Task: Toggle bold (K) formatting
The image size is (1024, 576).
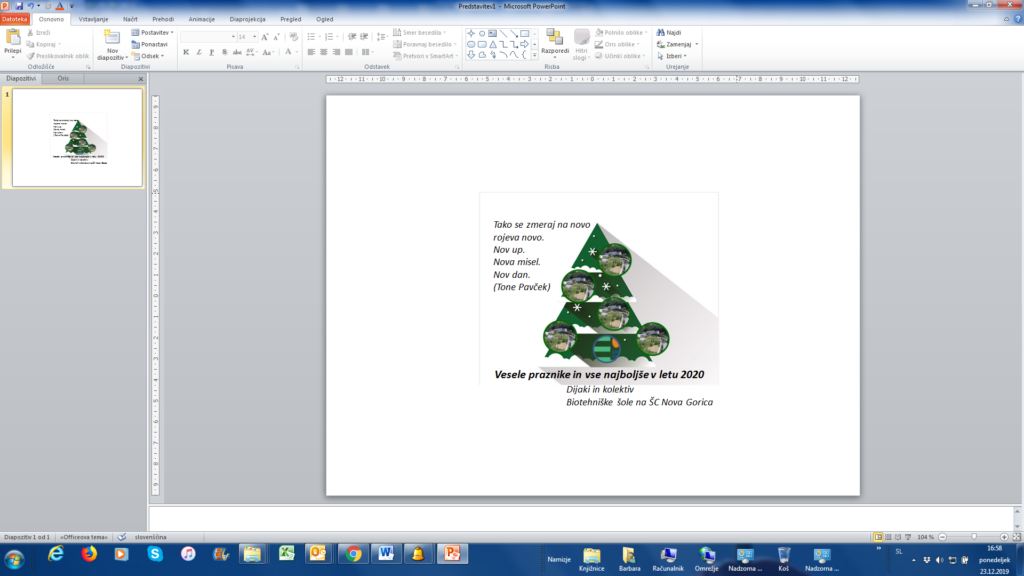Action: tap(186, 52)
